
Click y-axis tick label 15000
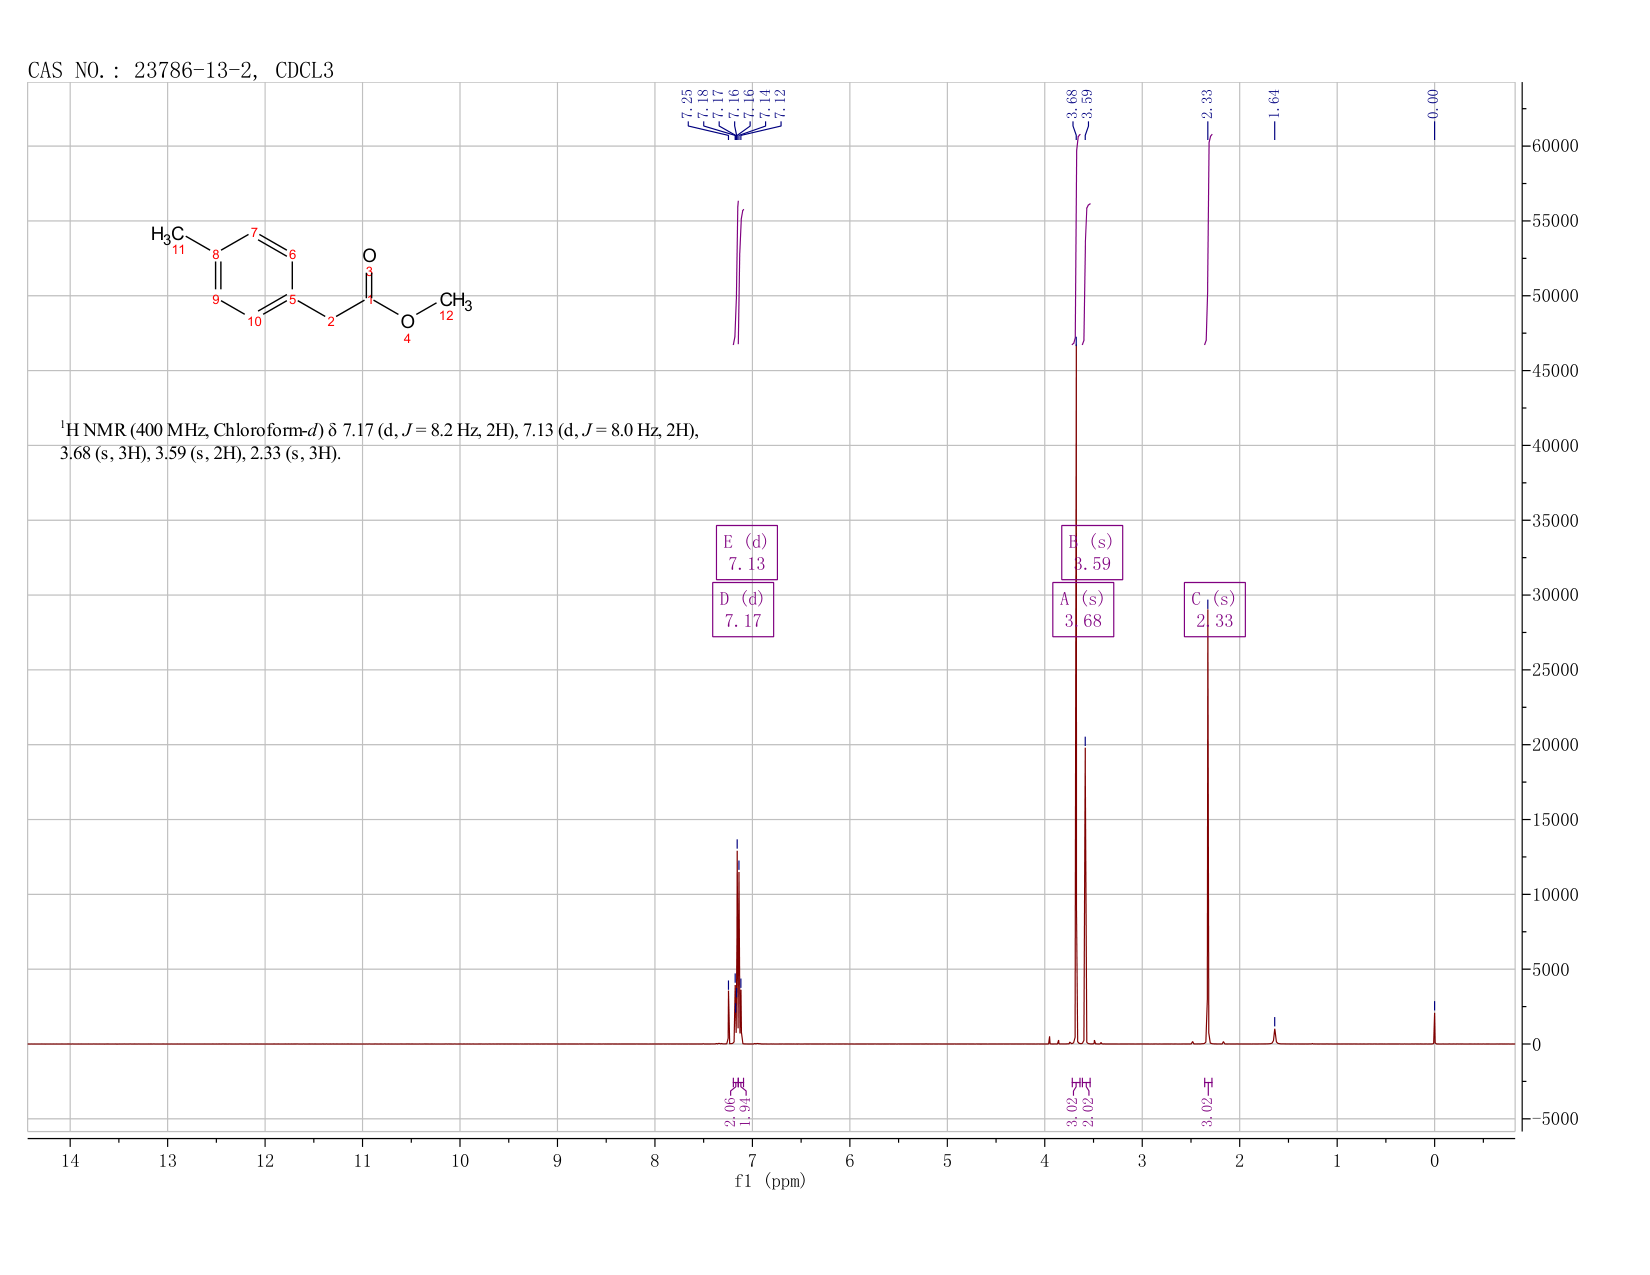(x=1555, y=820)
